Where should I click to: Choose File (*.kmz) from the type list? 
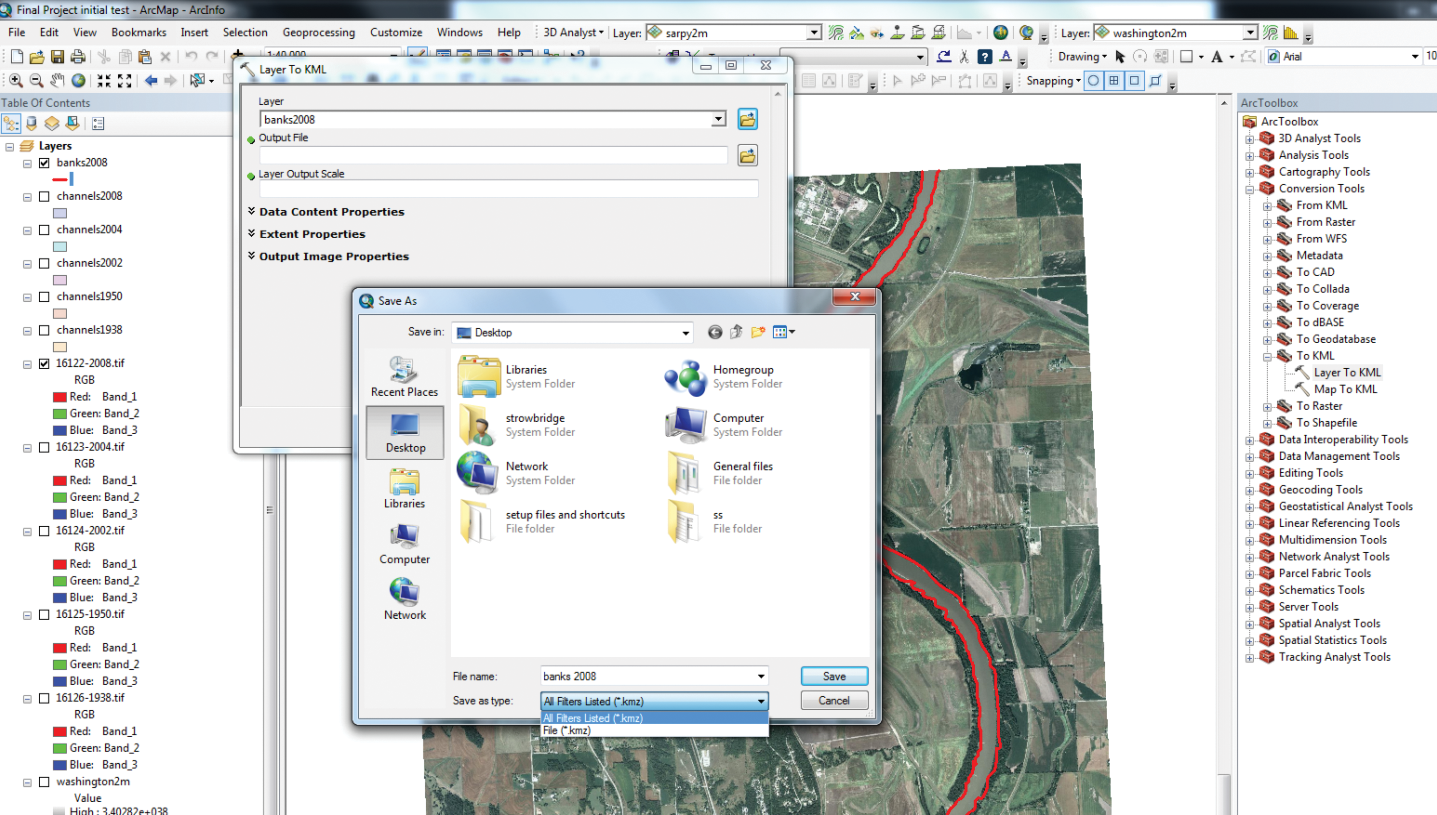coord(567,731)
